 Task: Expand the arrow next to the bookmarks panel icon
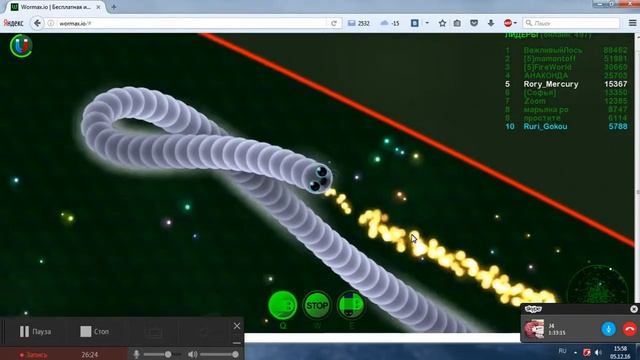pyautogui.click(x=427, y=23)
